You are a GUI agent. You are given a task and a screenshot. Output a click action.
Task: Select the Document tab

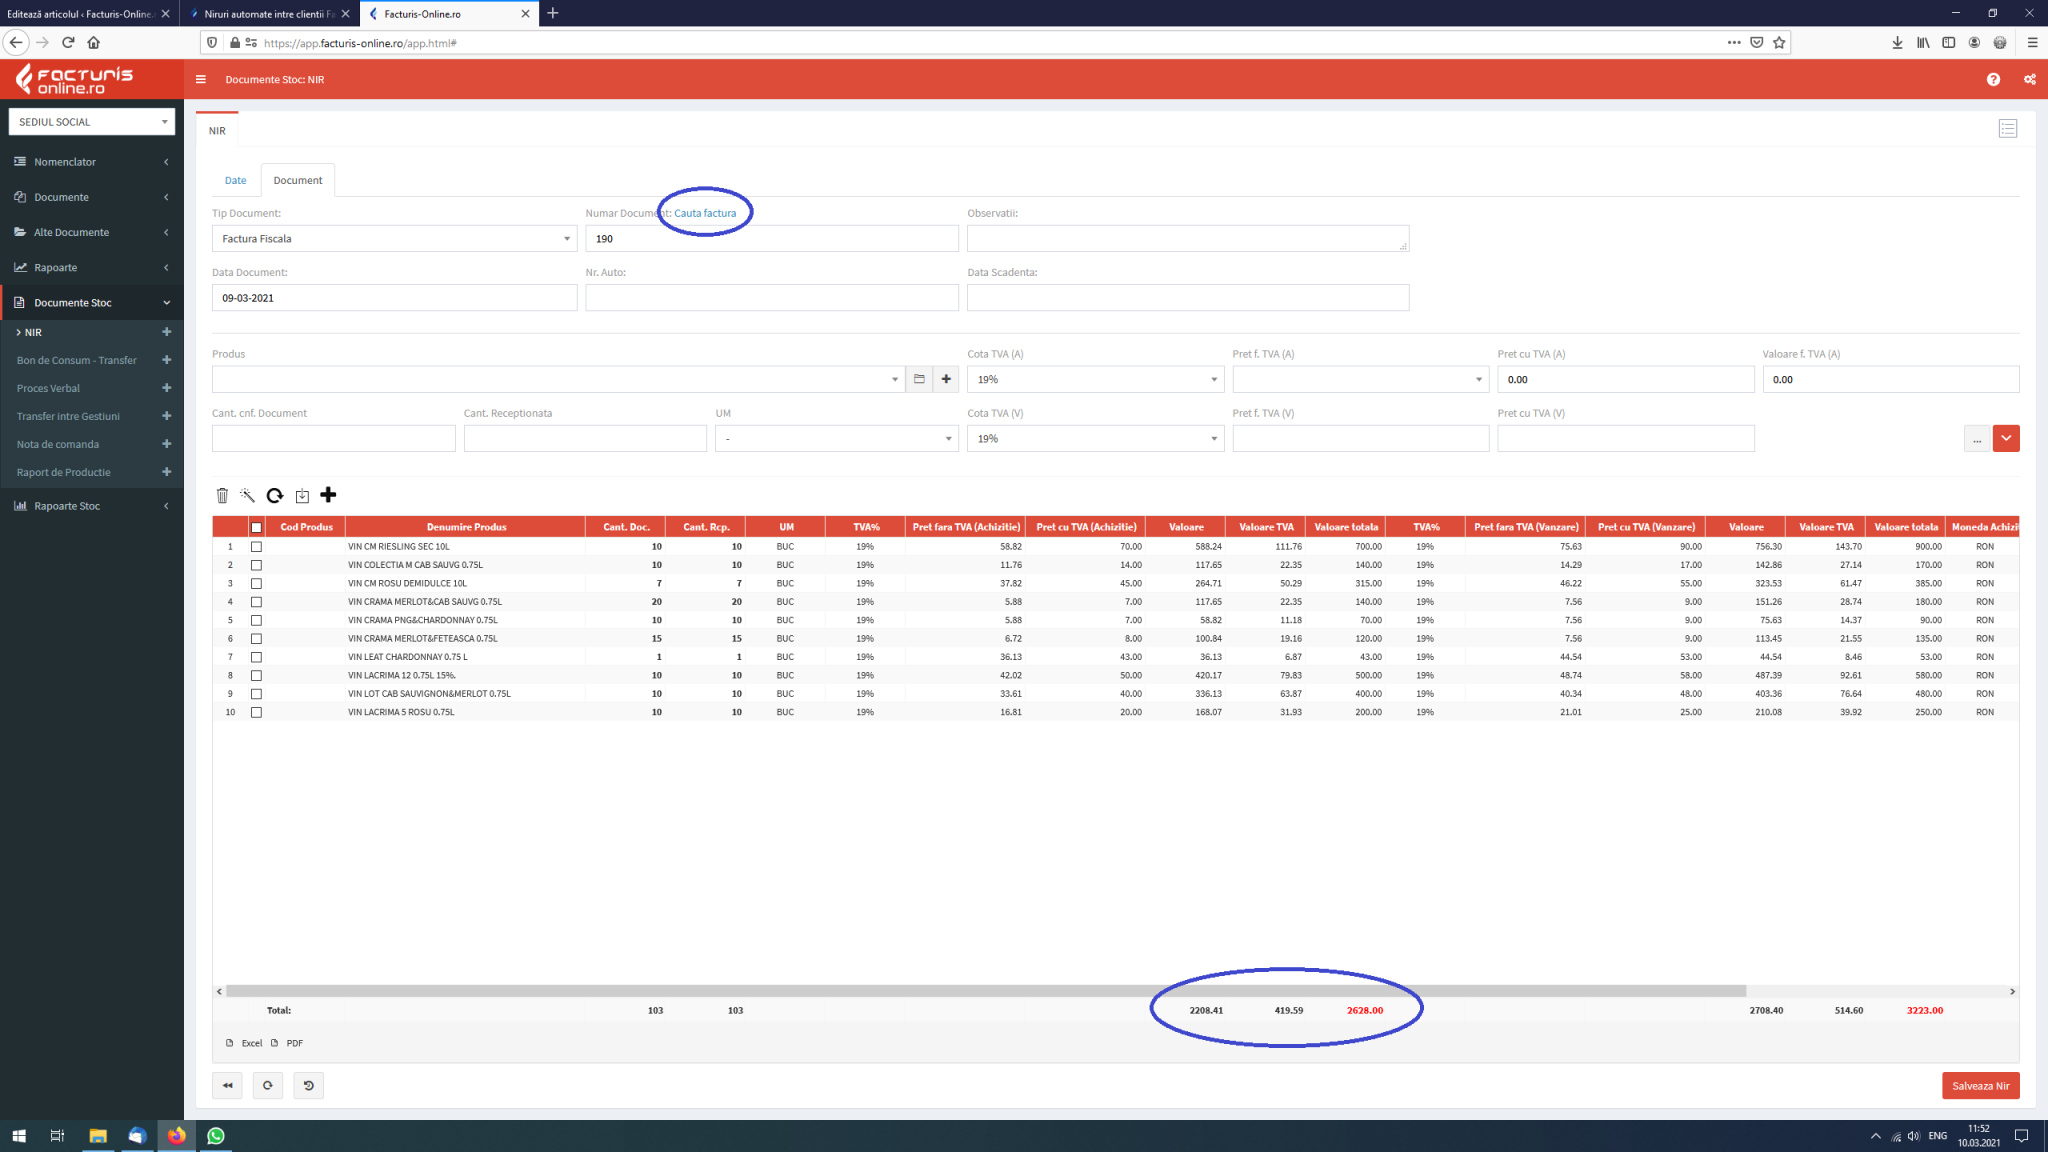[x=298, y=180]
